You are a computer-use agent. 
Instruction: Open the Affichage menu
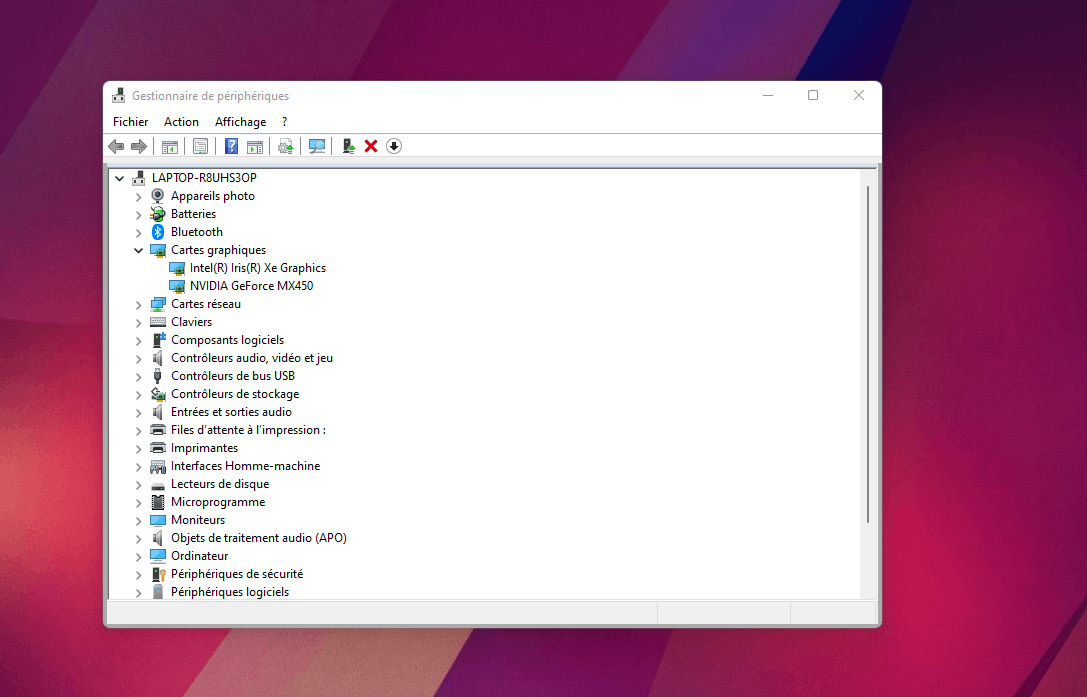241,122
